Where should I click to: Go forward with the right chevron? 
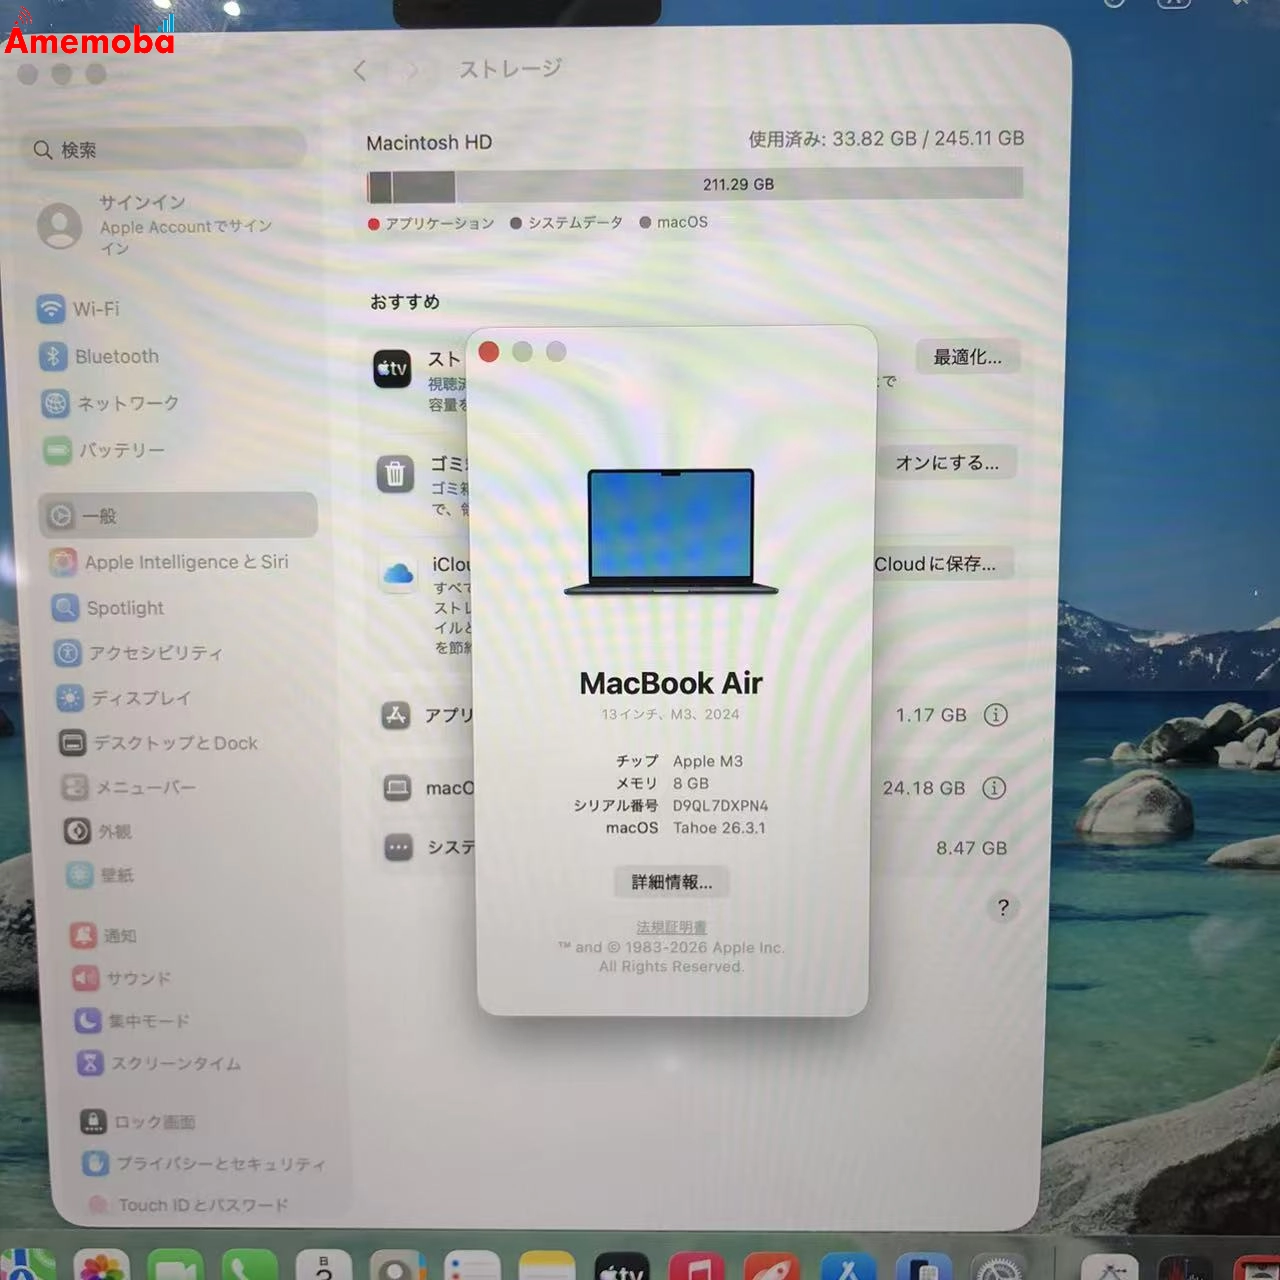click(411, 70)
